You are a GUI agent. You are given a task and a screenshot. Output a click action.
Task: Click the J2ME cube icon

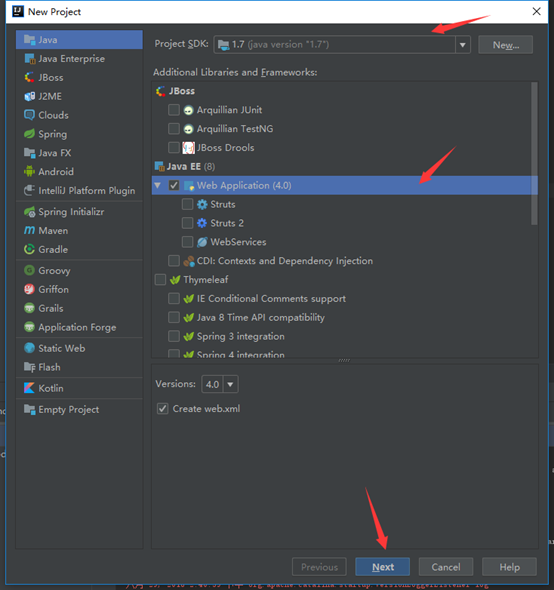coord(29,96)
